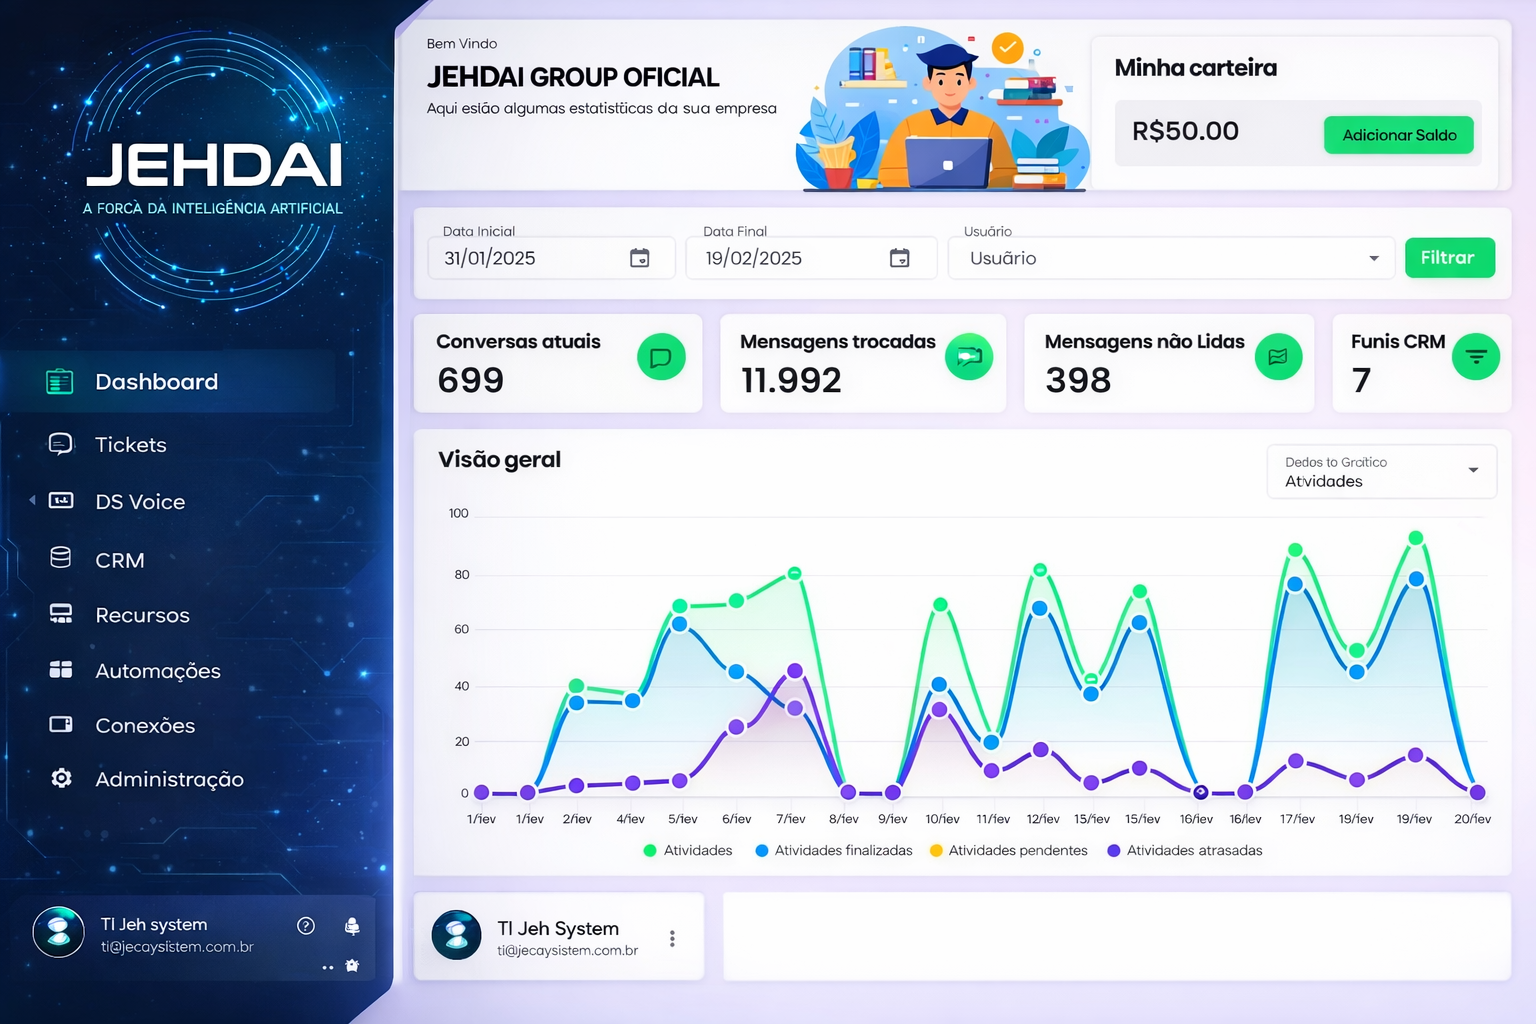The height and width of the screenshot is (1024, 1536).
Task: Click the Funis CRM funnel icon
Action: pos(1477,356)
